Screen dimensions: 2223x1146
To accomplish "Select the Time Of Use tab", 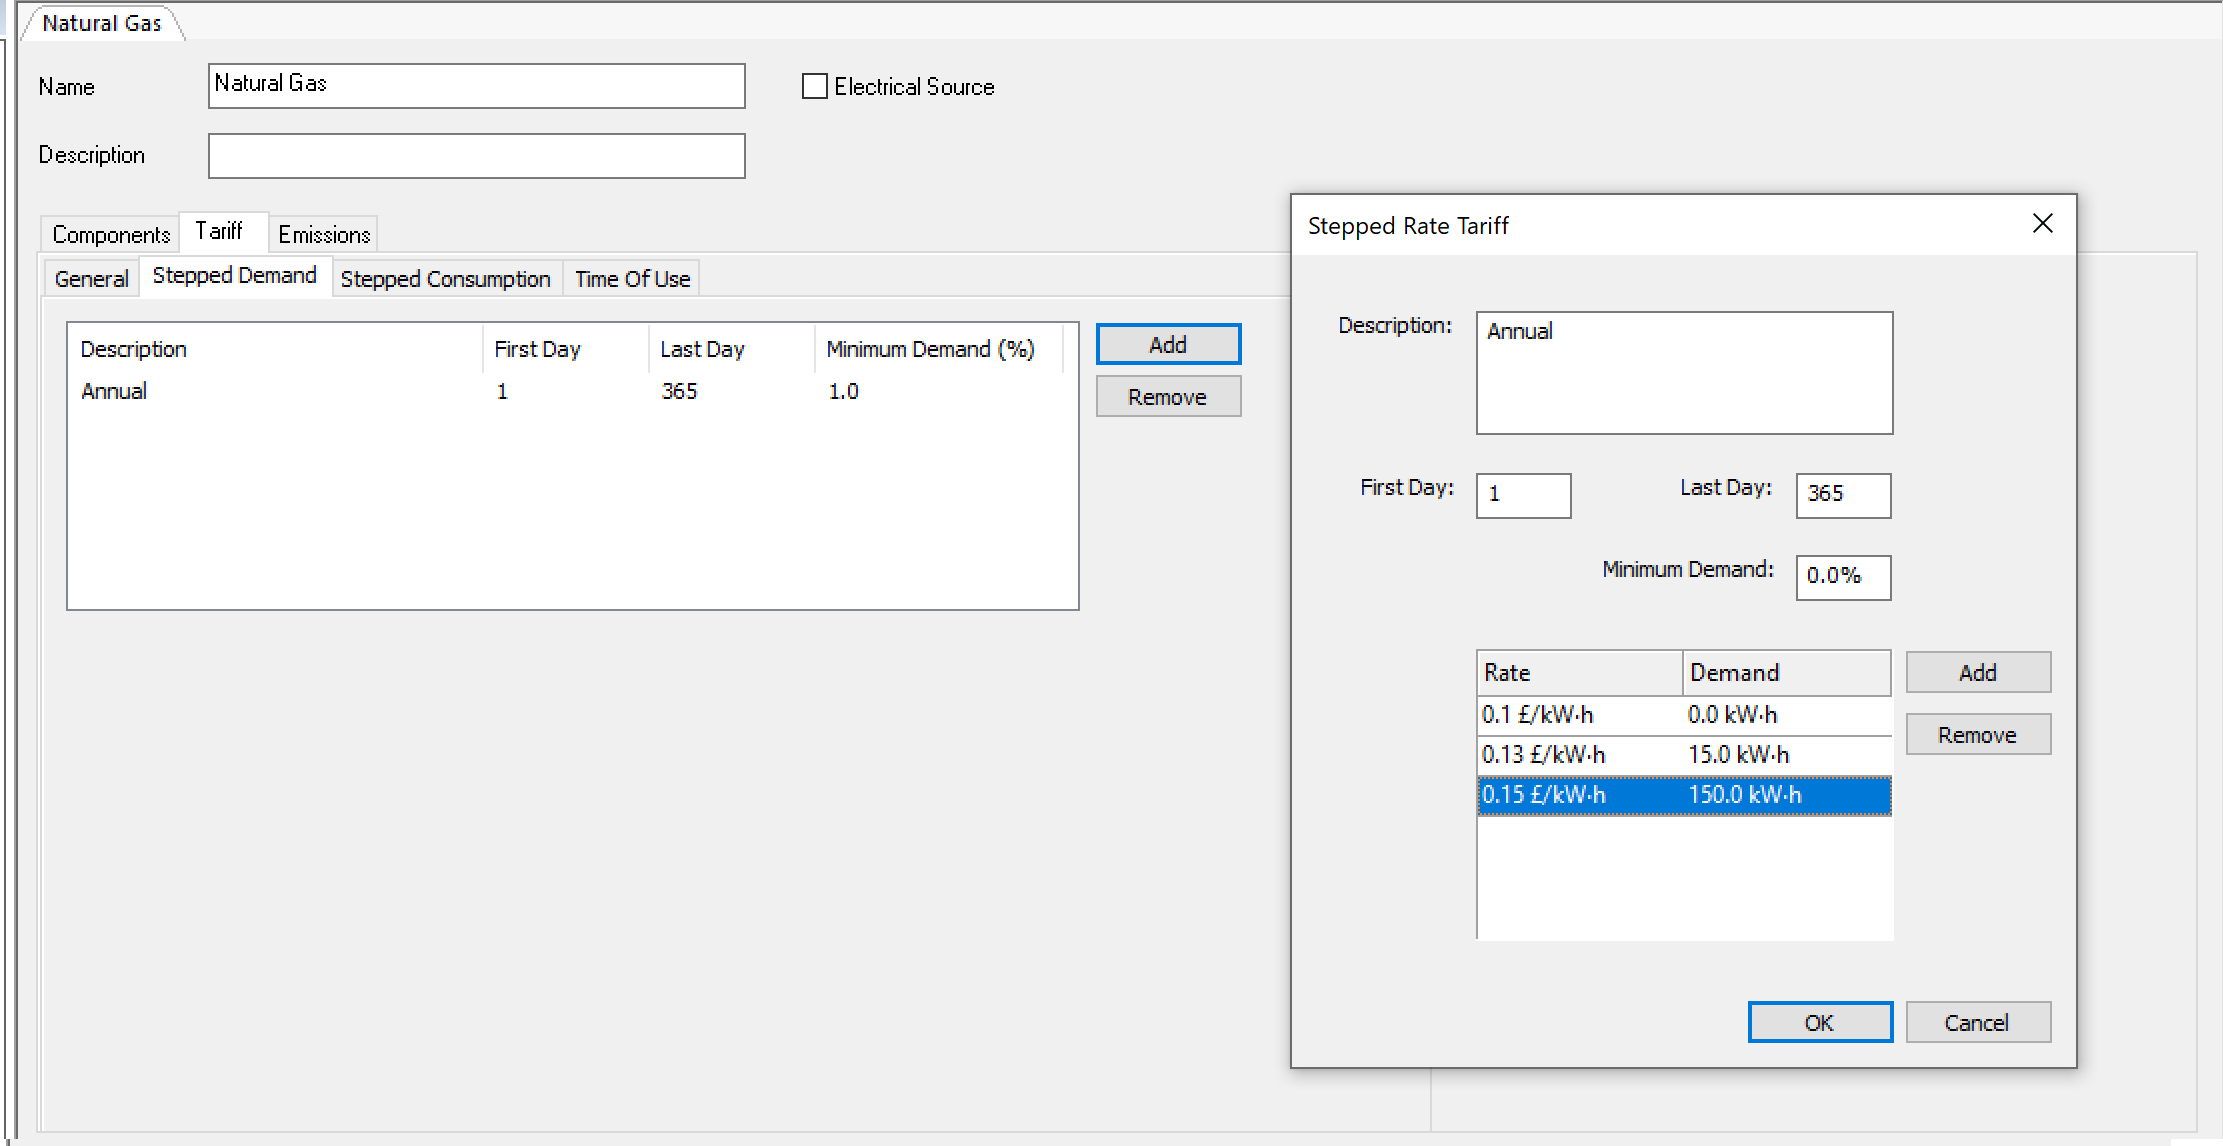I will point(631,278).
